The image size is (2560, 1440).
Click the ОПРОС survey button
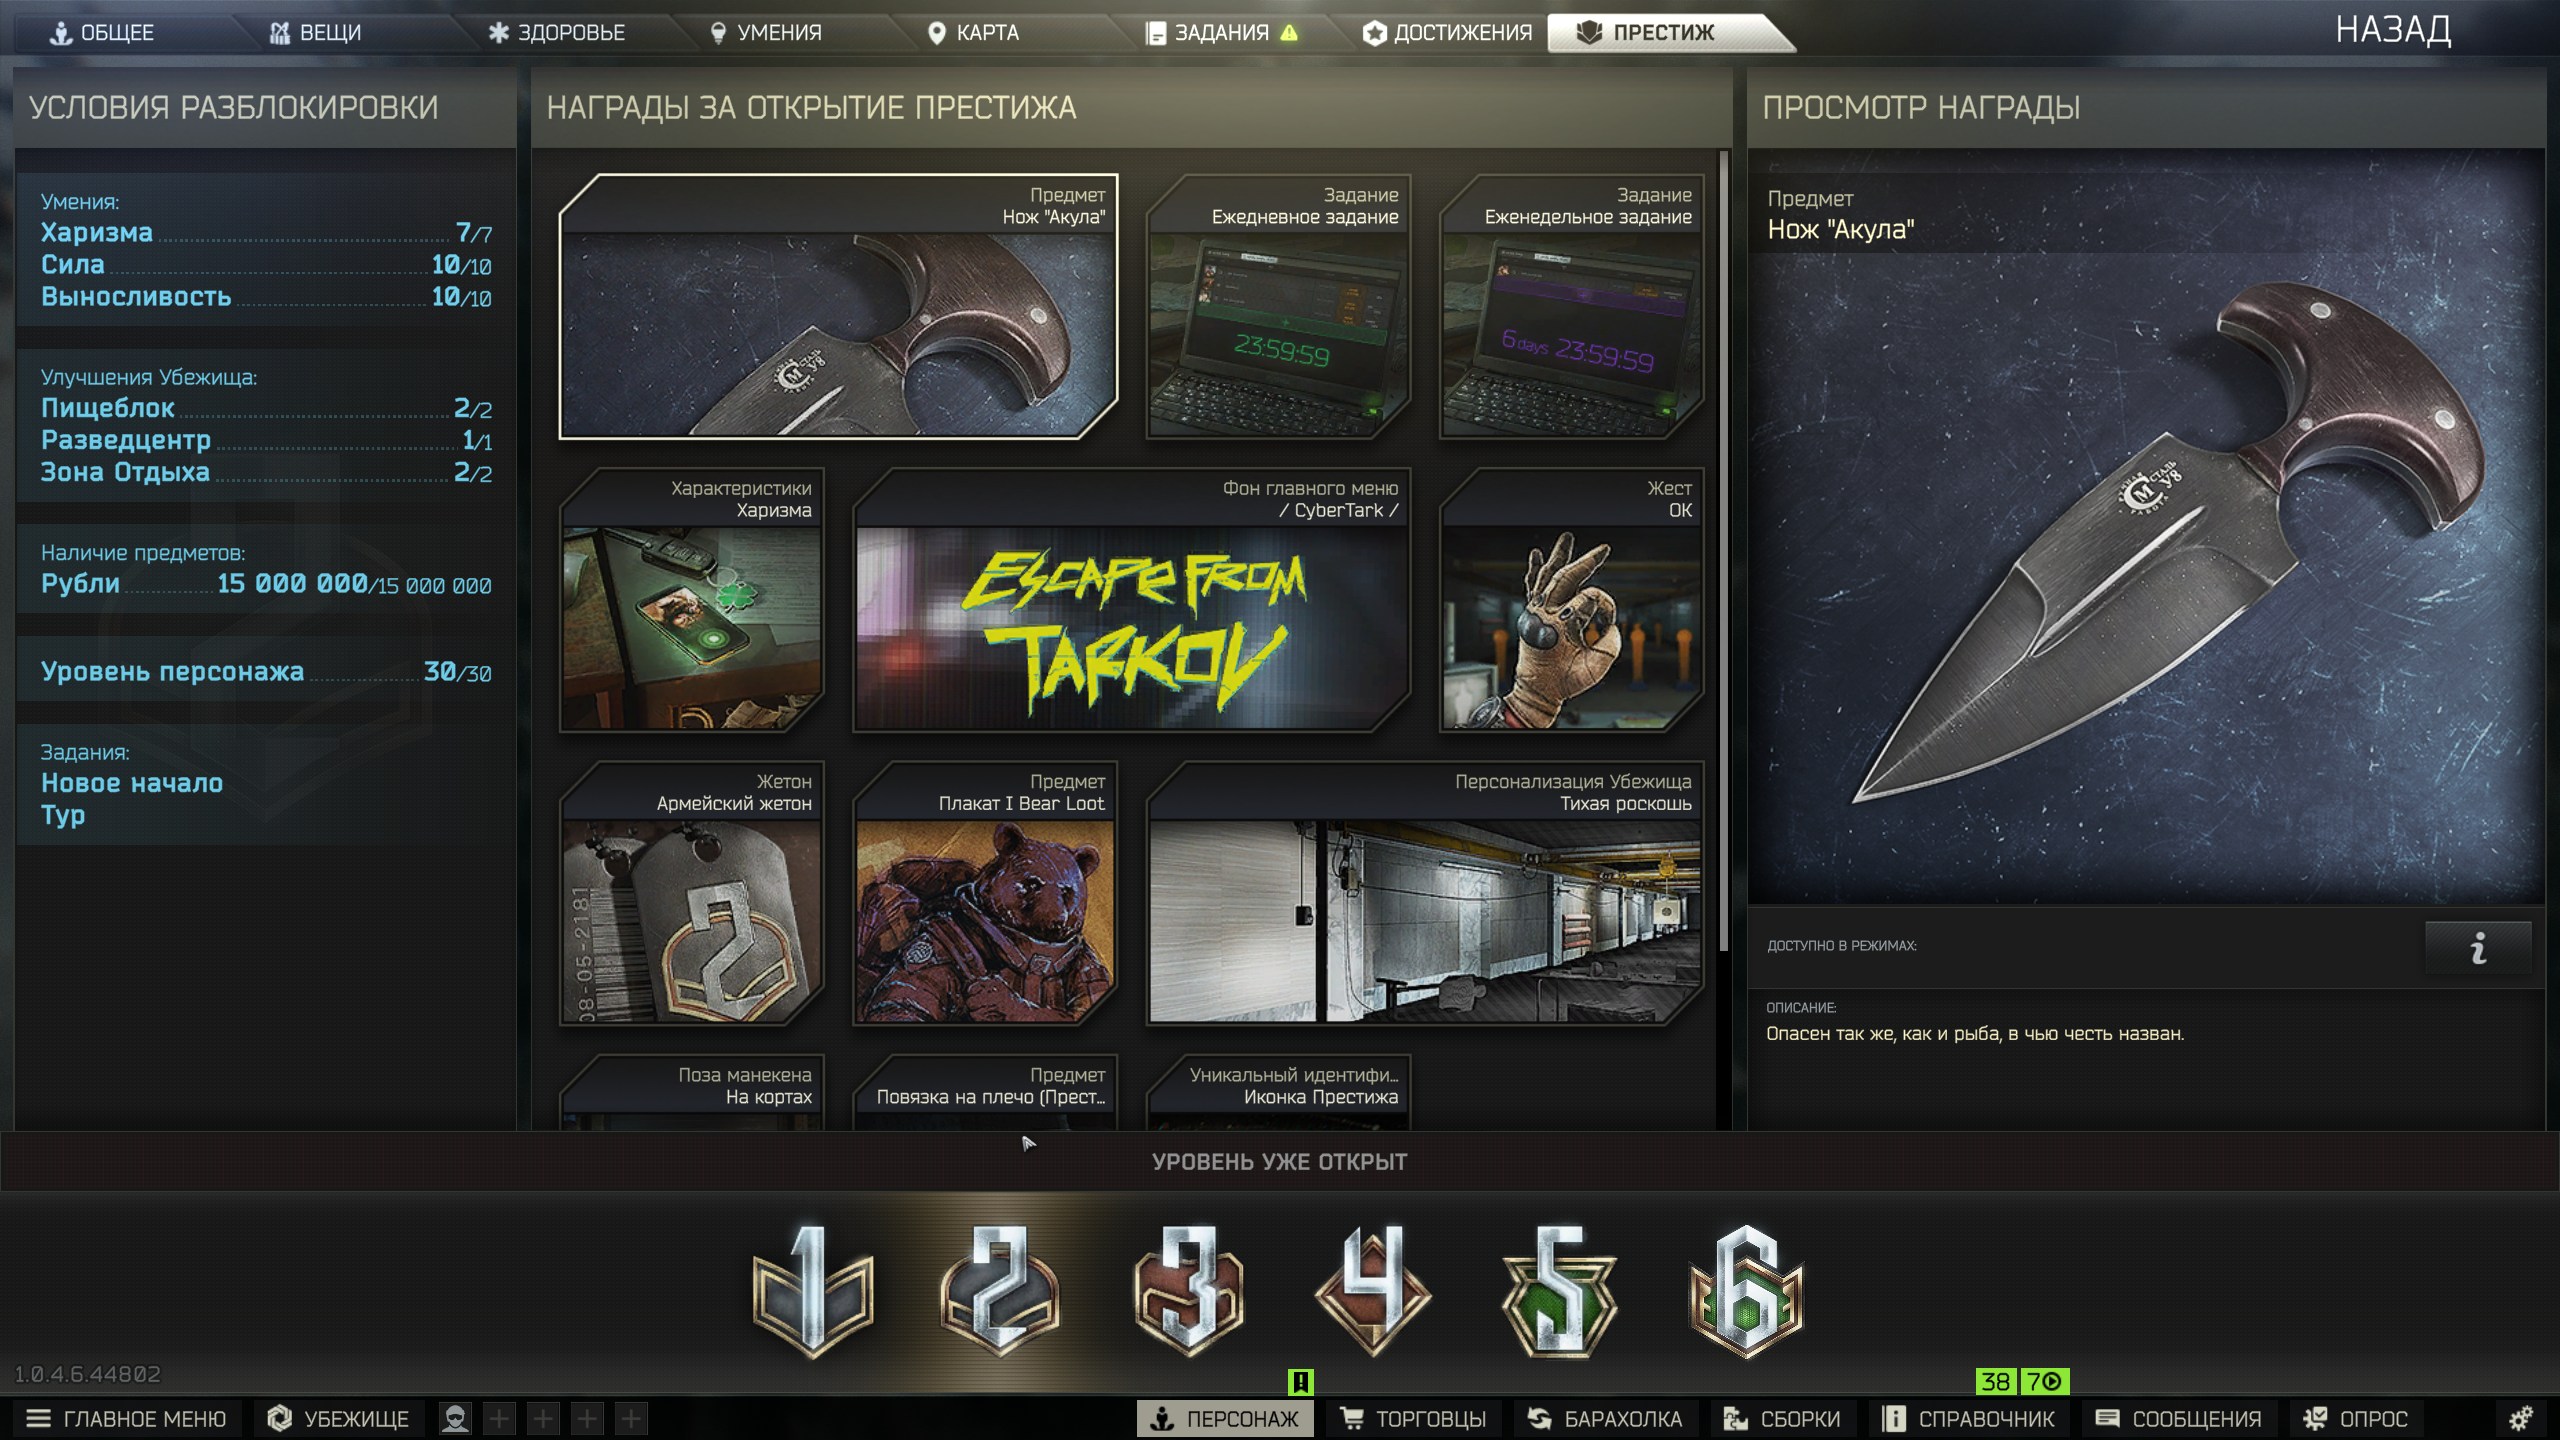(2355, 1418)
